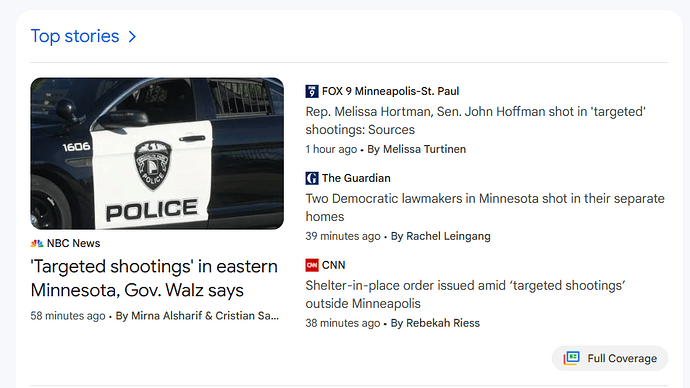Select byline By Rebekah Riess

435,323
